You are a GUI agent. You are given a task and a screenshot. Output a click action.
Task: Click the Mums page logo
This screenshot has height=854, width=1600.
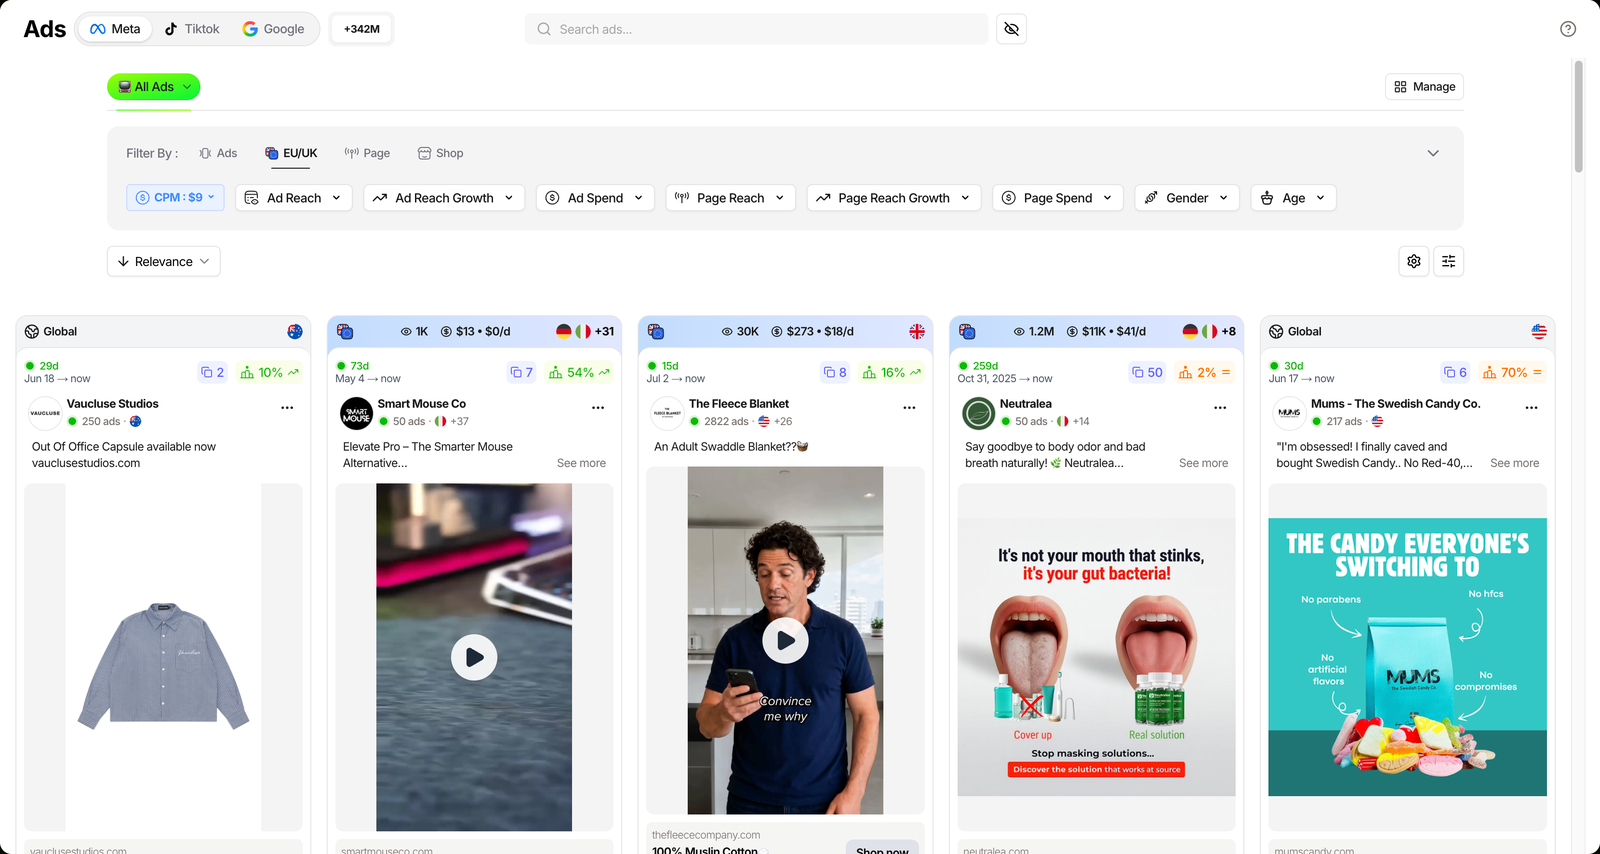tap(1289, 413)
